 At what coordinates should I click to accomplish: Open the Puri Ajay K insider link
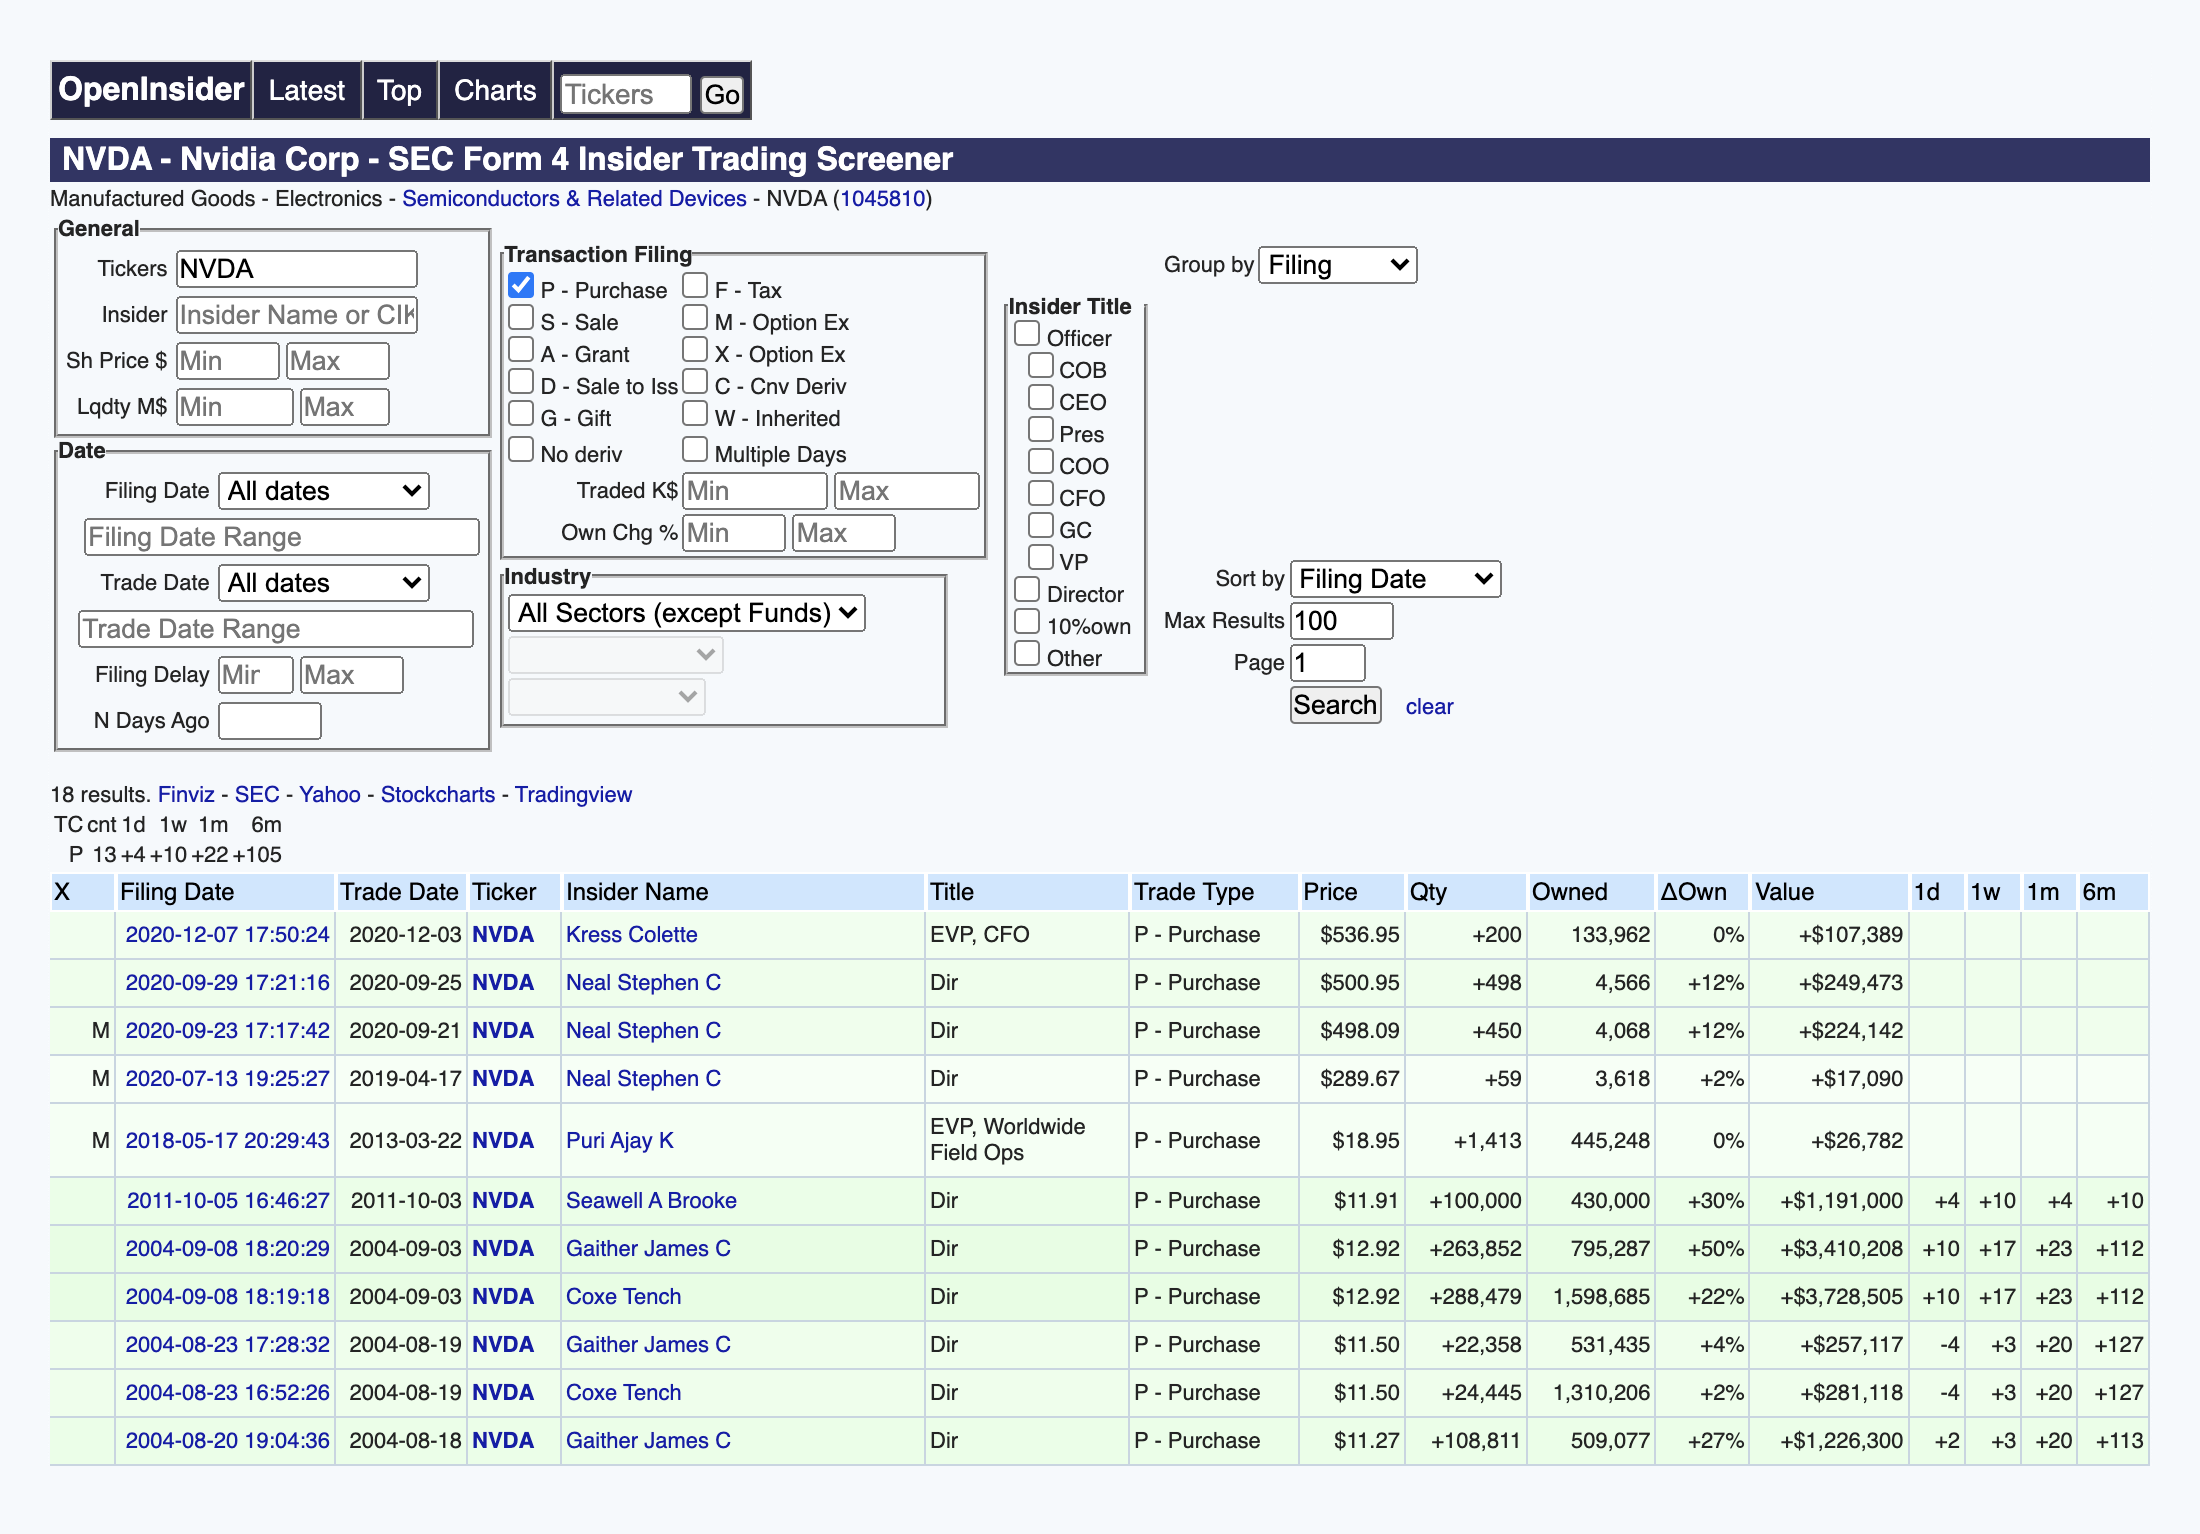(620, 1141)
